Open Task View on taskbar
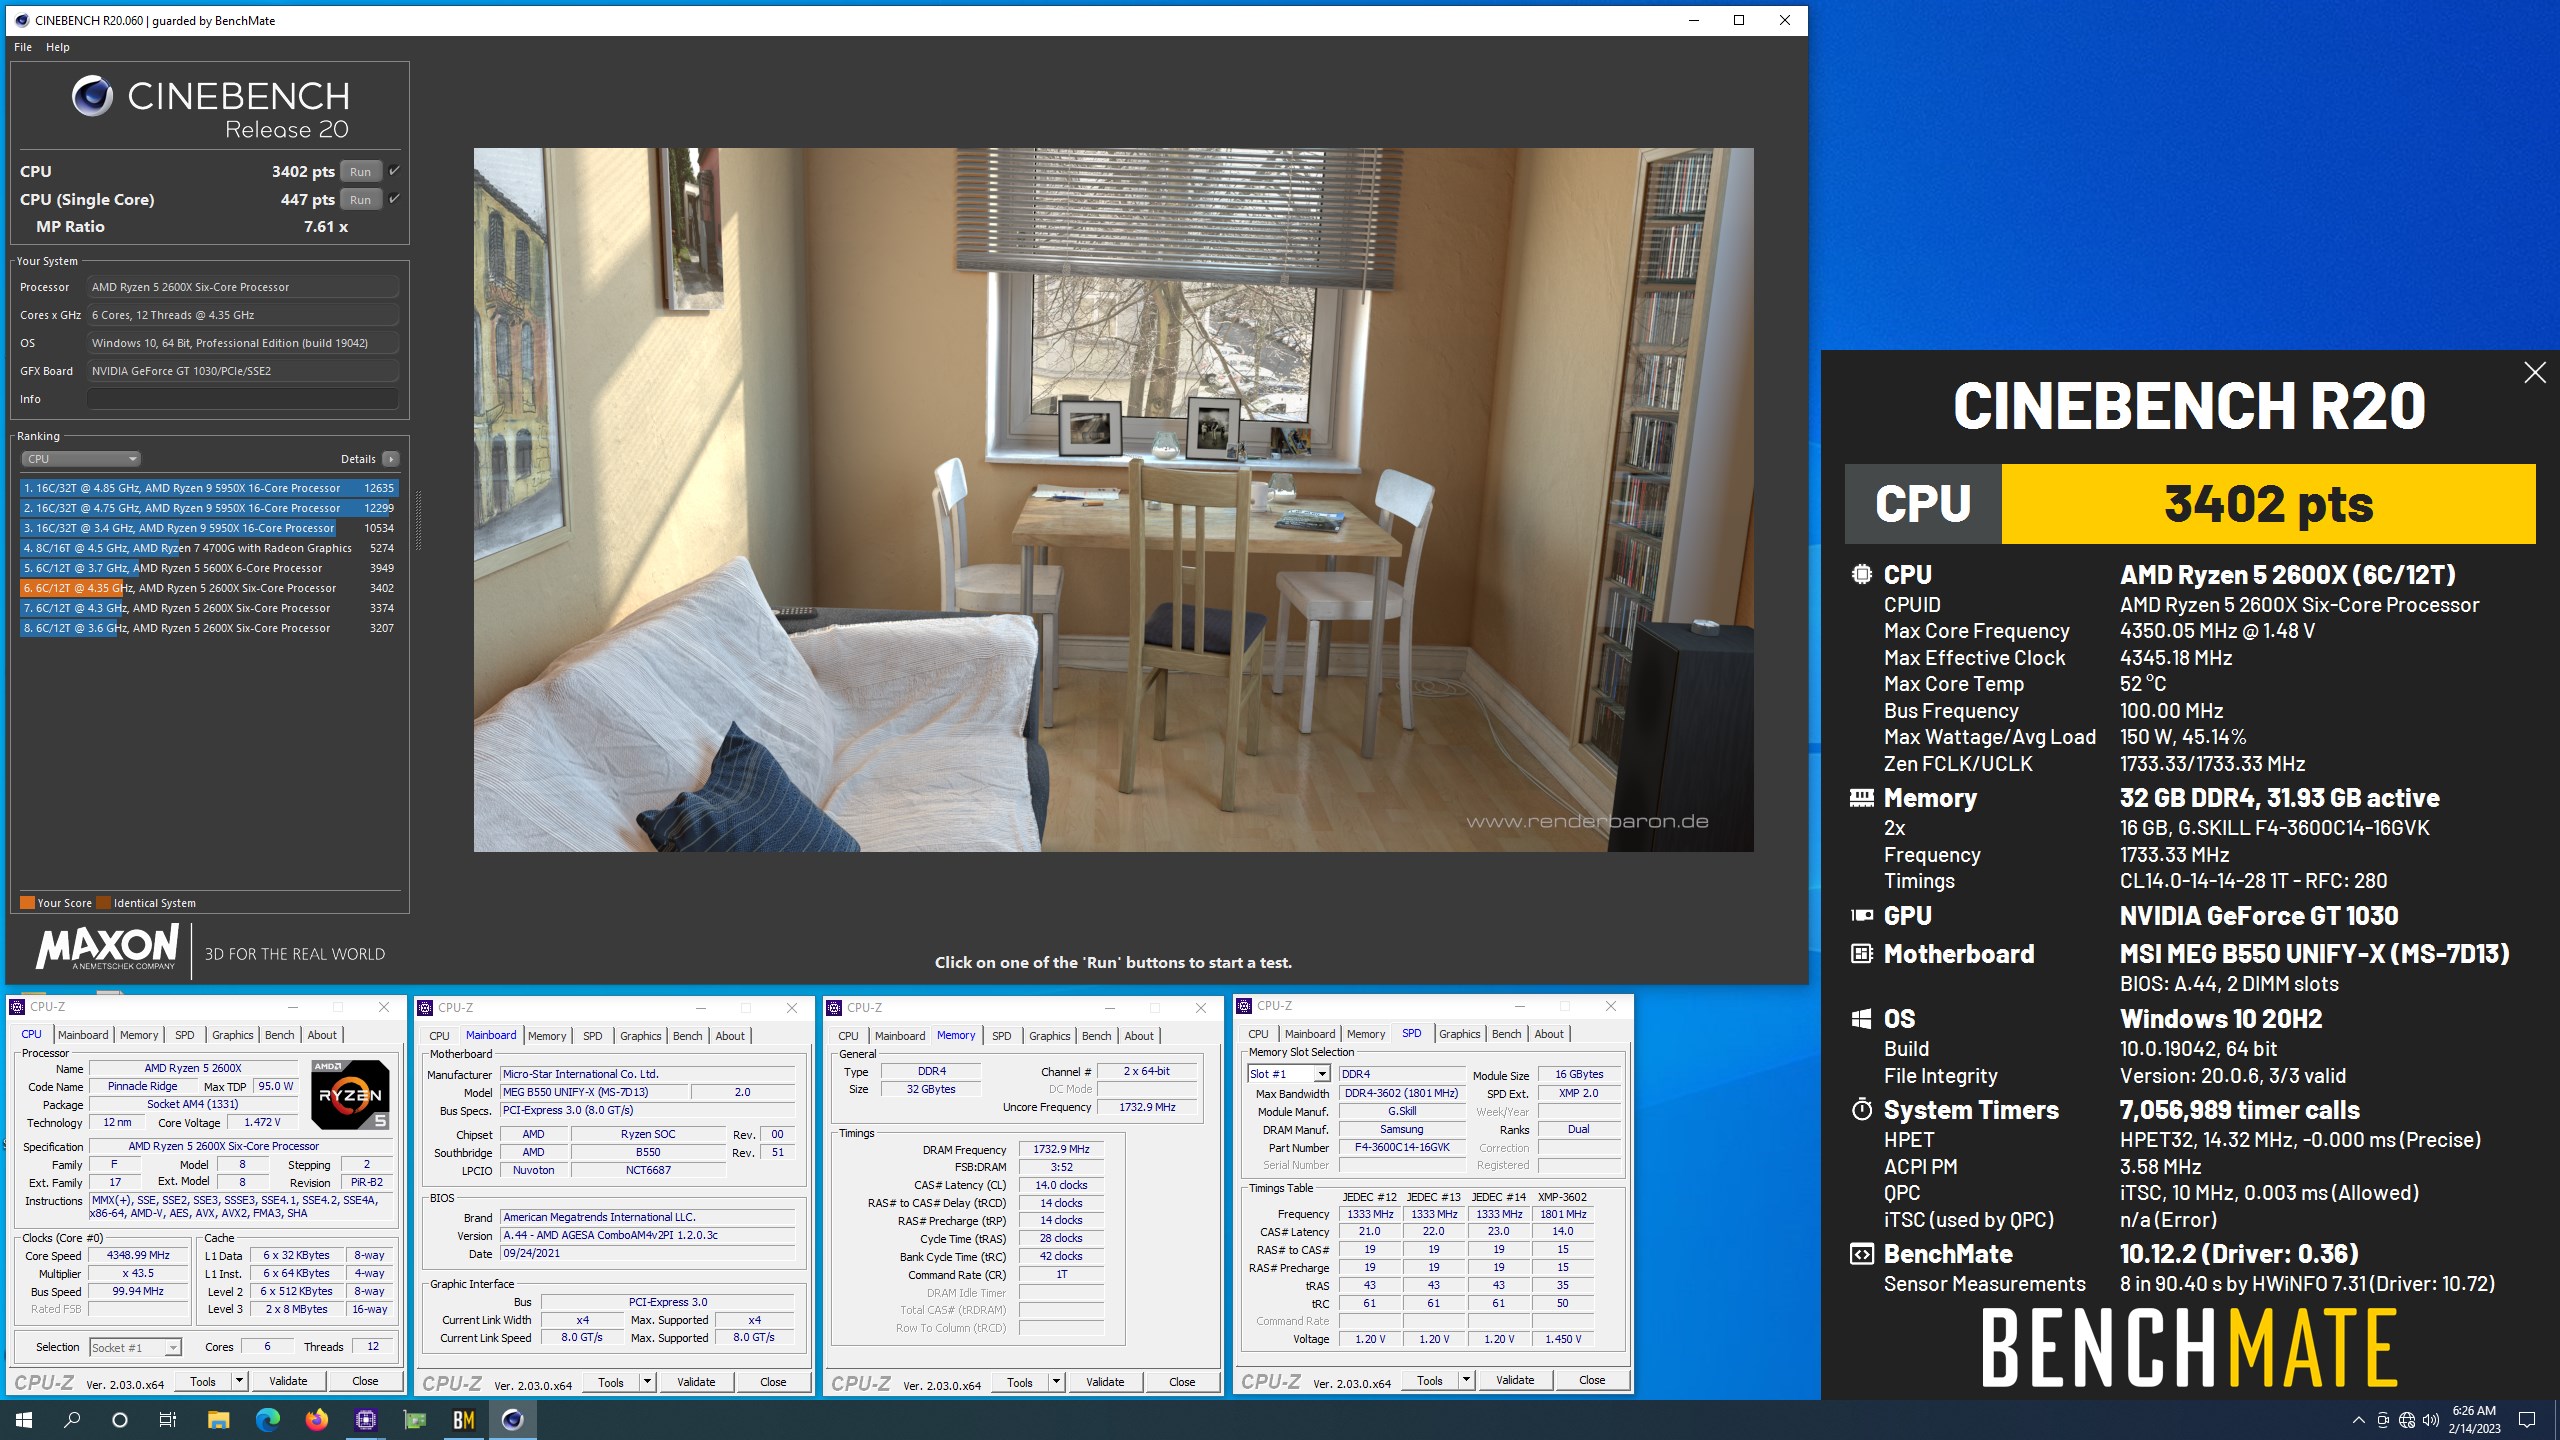Viewport: 2560px width, 1440px height. click(x=168, y=1419)
